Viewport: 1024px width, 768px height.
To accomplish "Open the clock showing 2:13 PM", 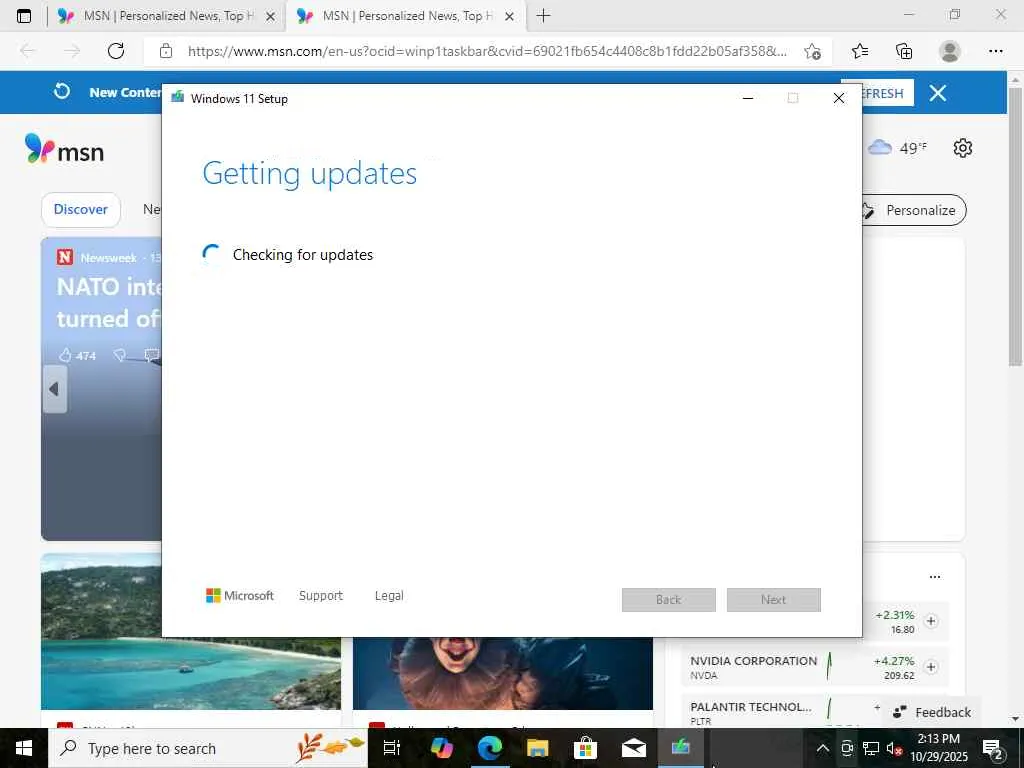I will click(x=939, y=748).
